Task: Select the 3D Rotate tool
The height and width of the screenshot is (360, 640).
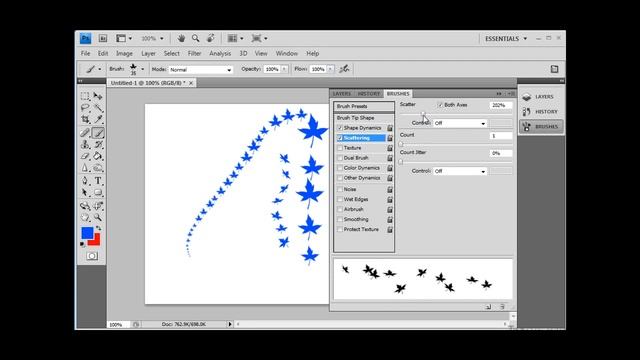Action: click(x=85, y=206)
